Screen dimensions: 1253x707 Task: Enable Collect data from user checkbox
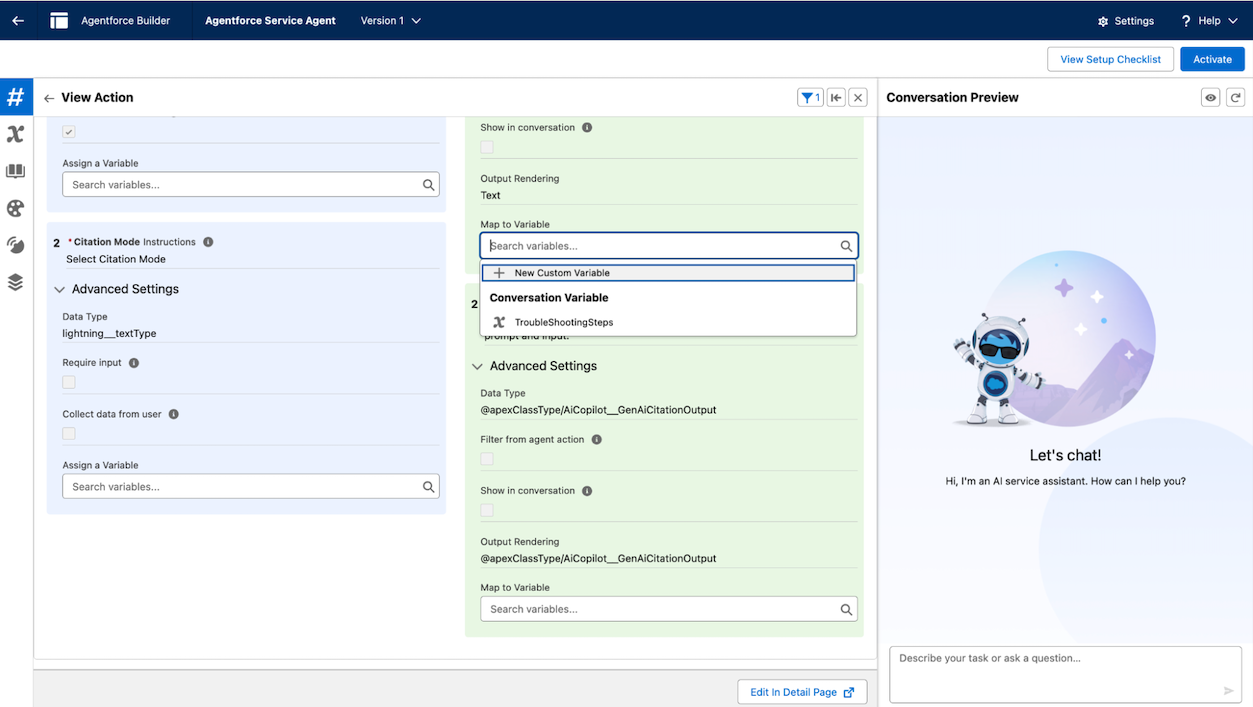68,433
